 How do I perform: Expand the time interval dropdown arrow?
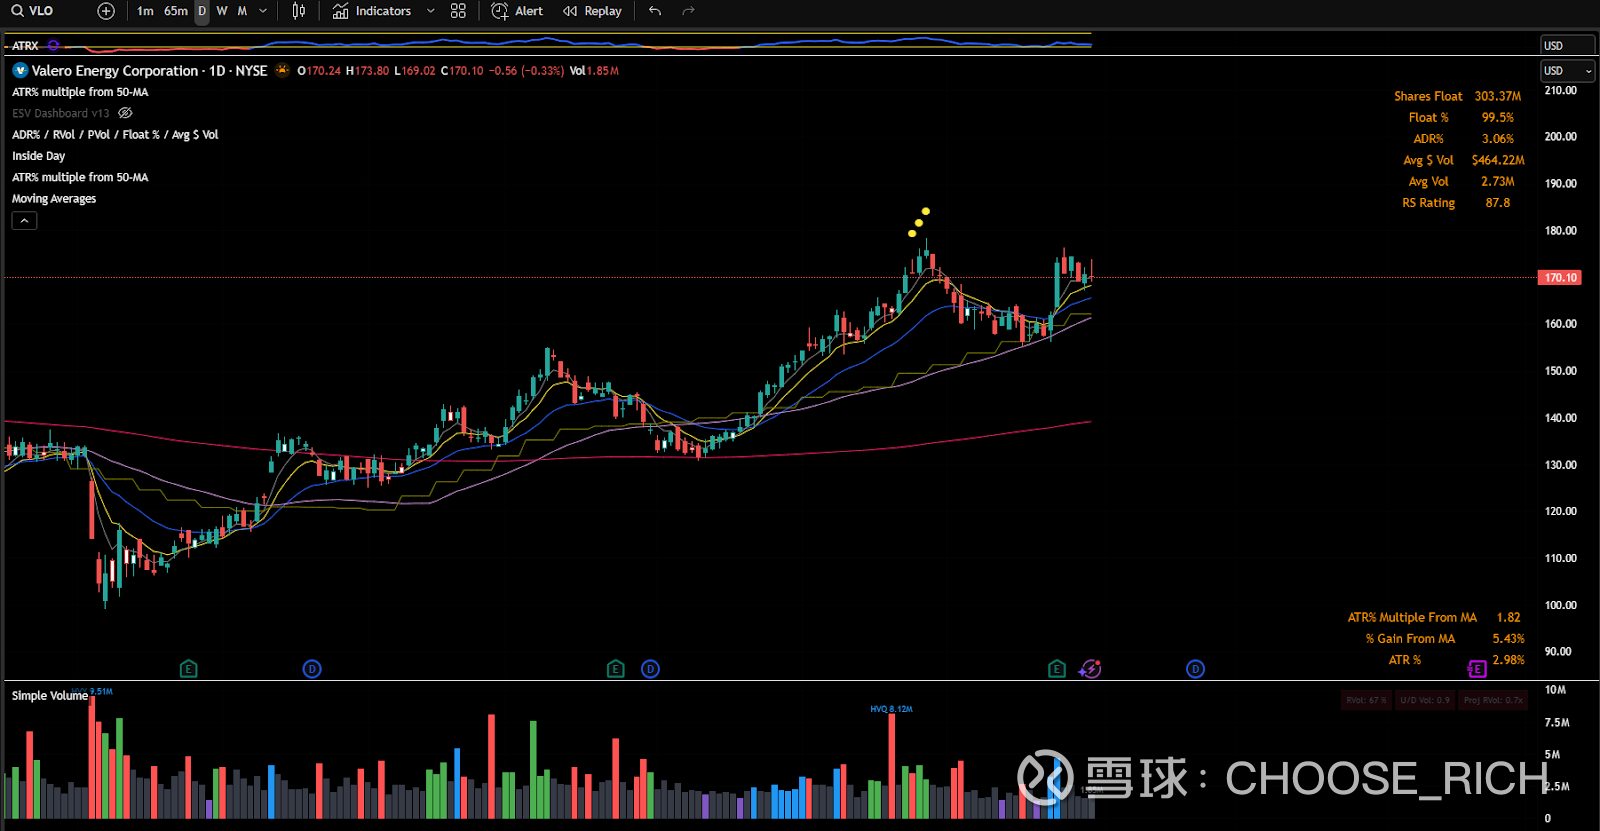263,11
